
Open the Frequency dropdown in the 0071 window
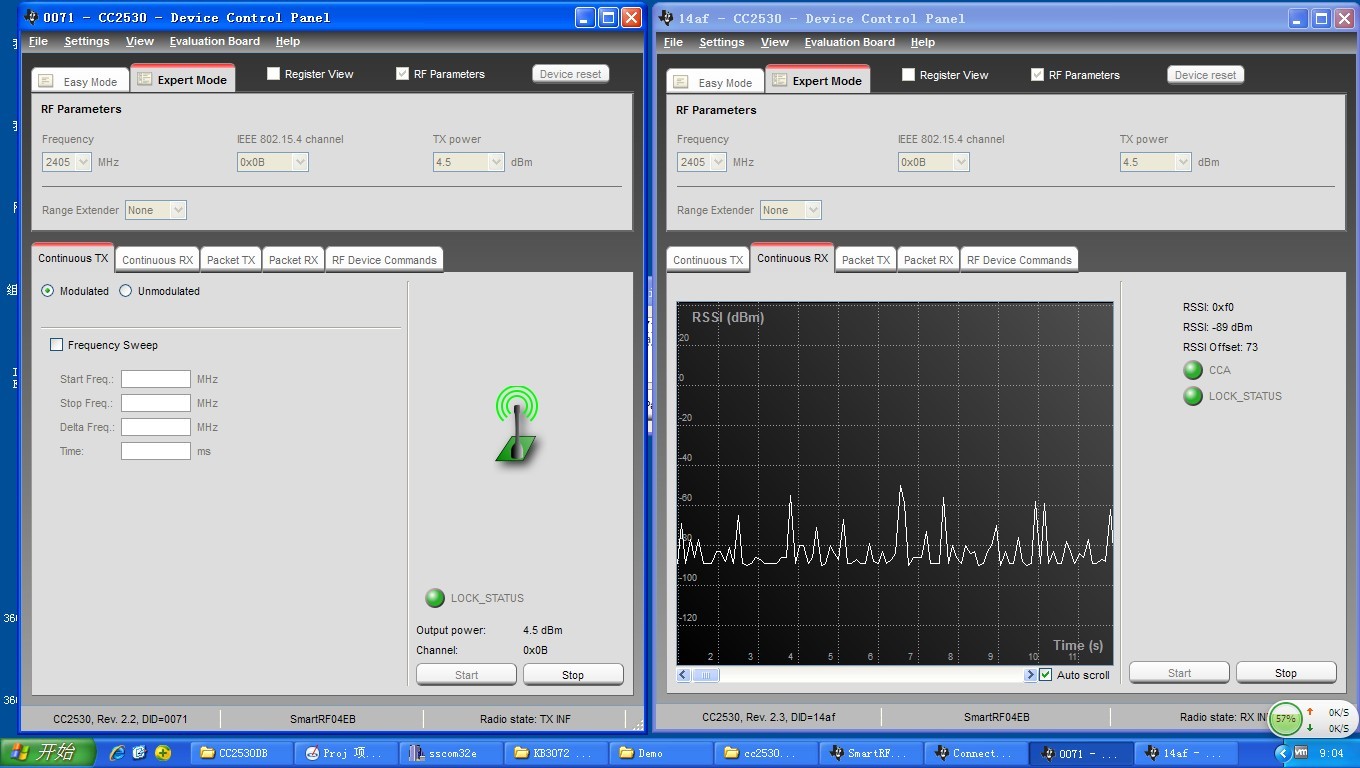pos(66,162)
